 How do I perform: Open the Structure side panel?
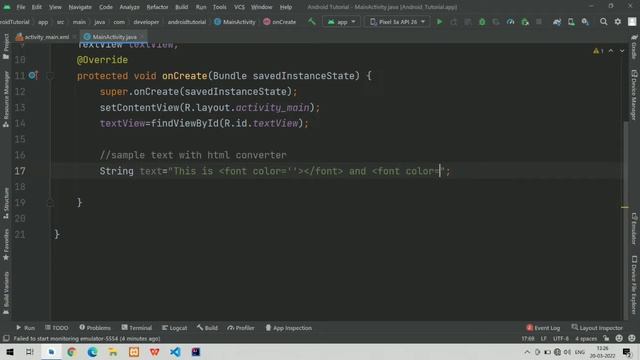[x=6, y=203]
